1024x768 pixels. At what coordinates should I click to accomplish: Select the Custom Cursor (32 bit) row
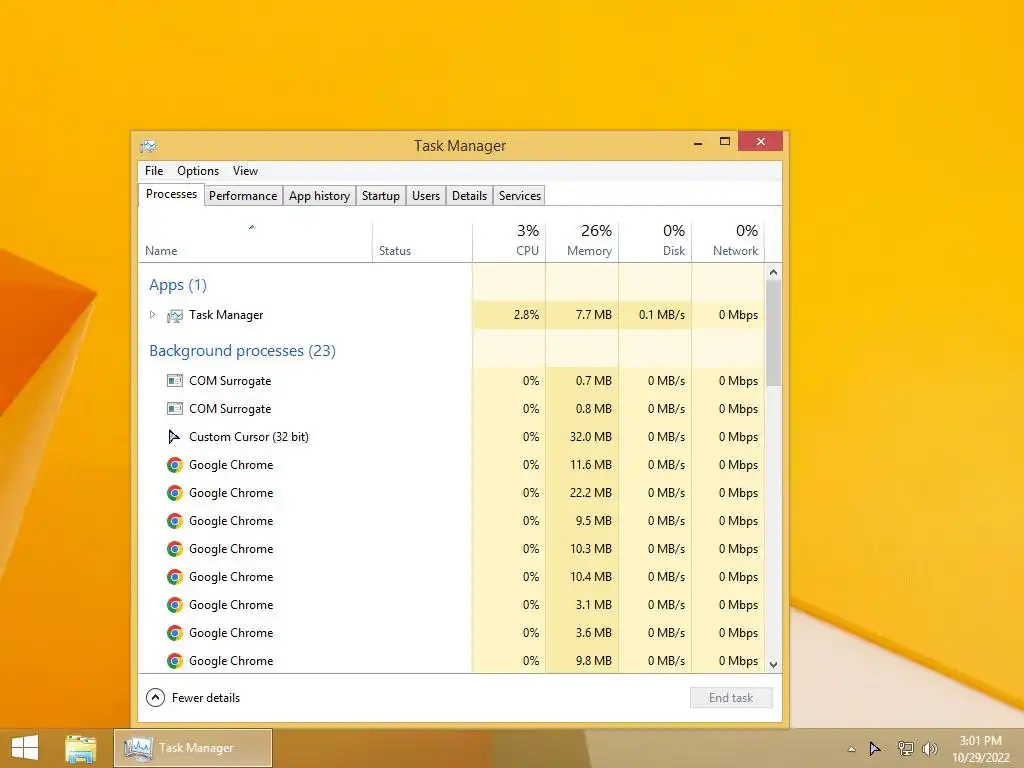(x=451, y=437)
